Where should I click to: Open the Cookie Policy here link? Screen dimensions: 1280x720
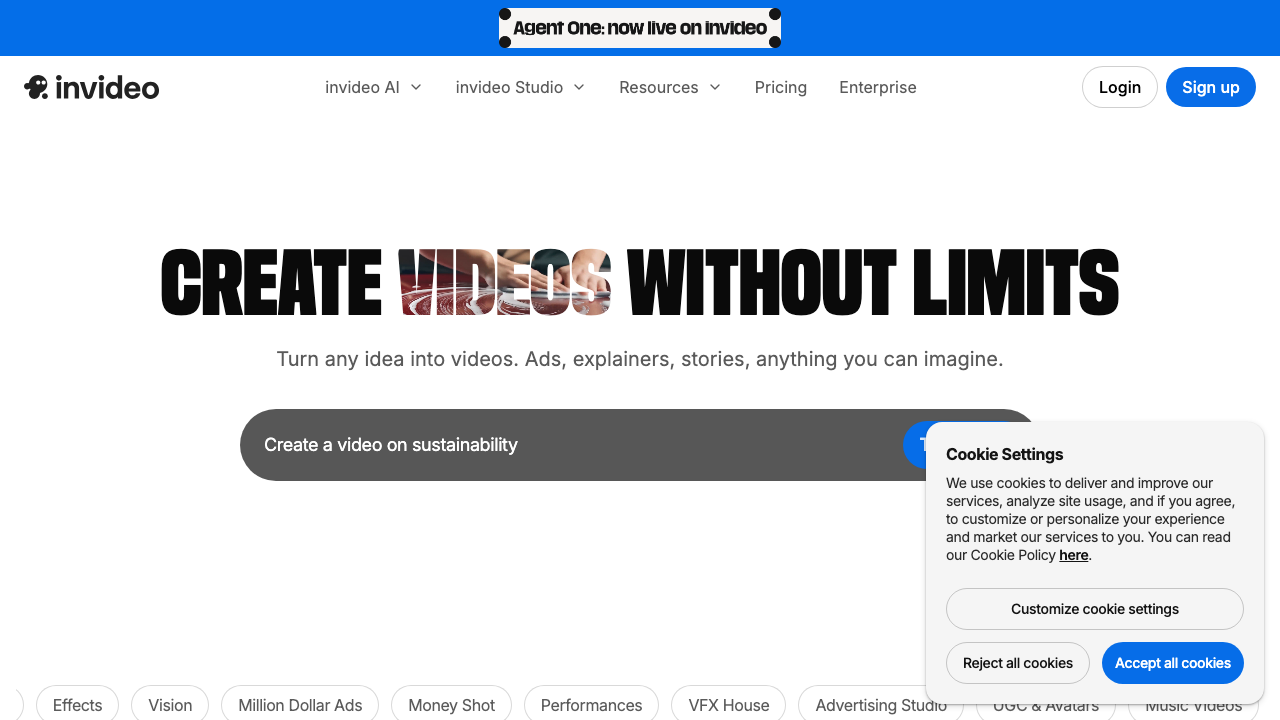coord(1074,555)
